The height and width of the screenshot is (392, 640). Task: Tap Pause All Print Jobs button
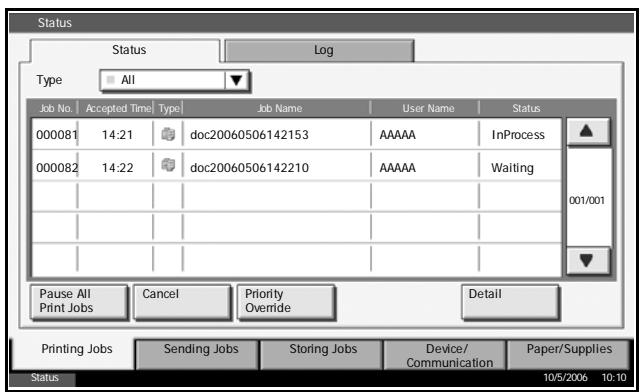[79, 302]
